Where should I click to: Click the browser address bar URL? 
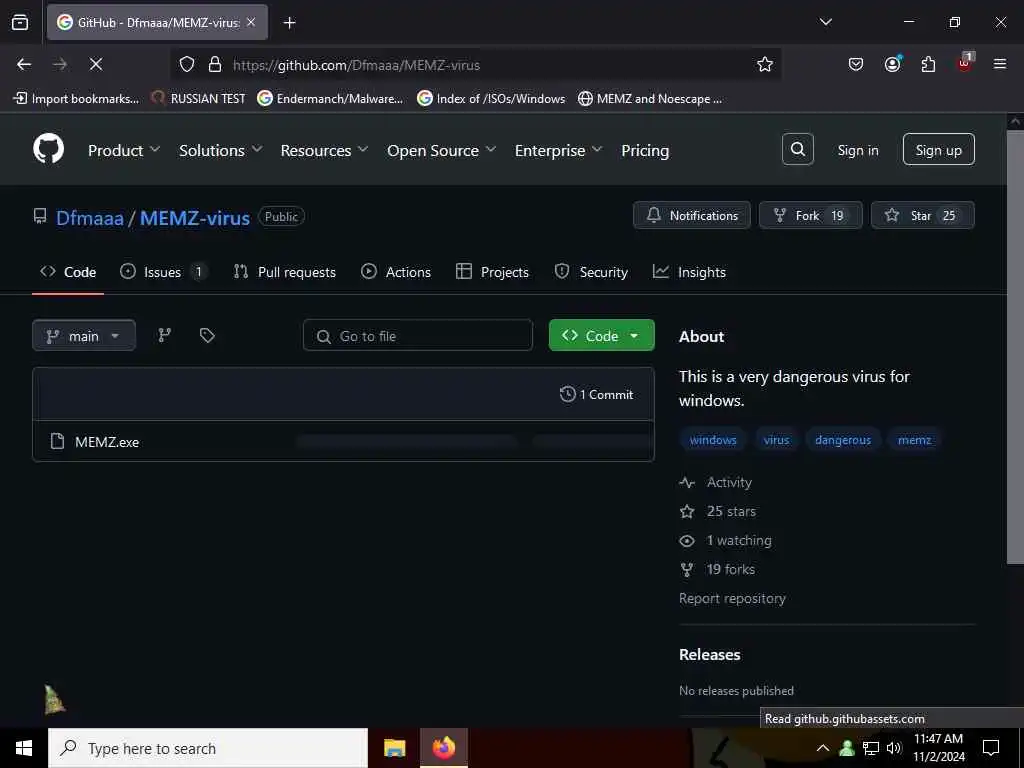click(357, 65)
